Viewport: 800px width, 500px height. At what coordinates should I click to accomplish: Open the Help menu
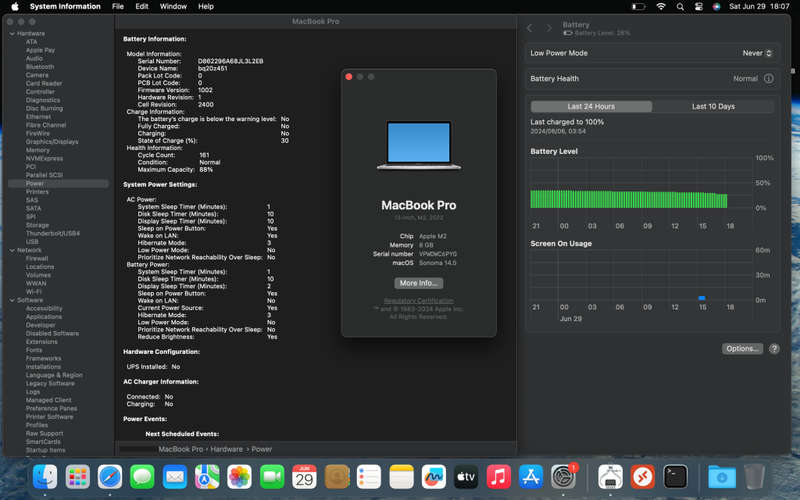tap(206, 7)
